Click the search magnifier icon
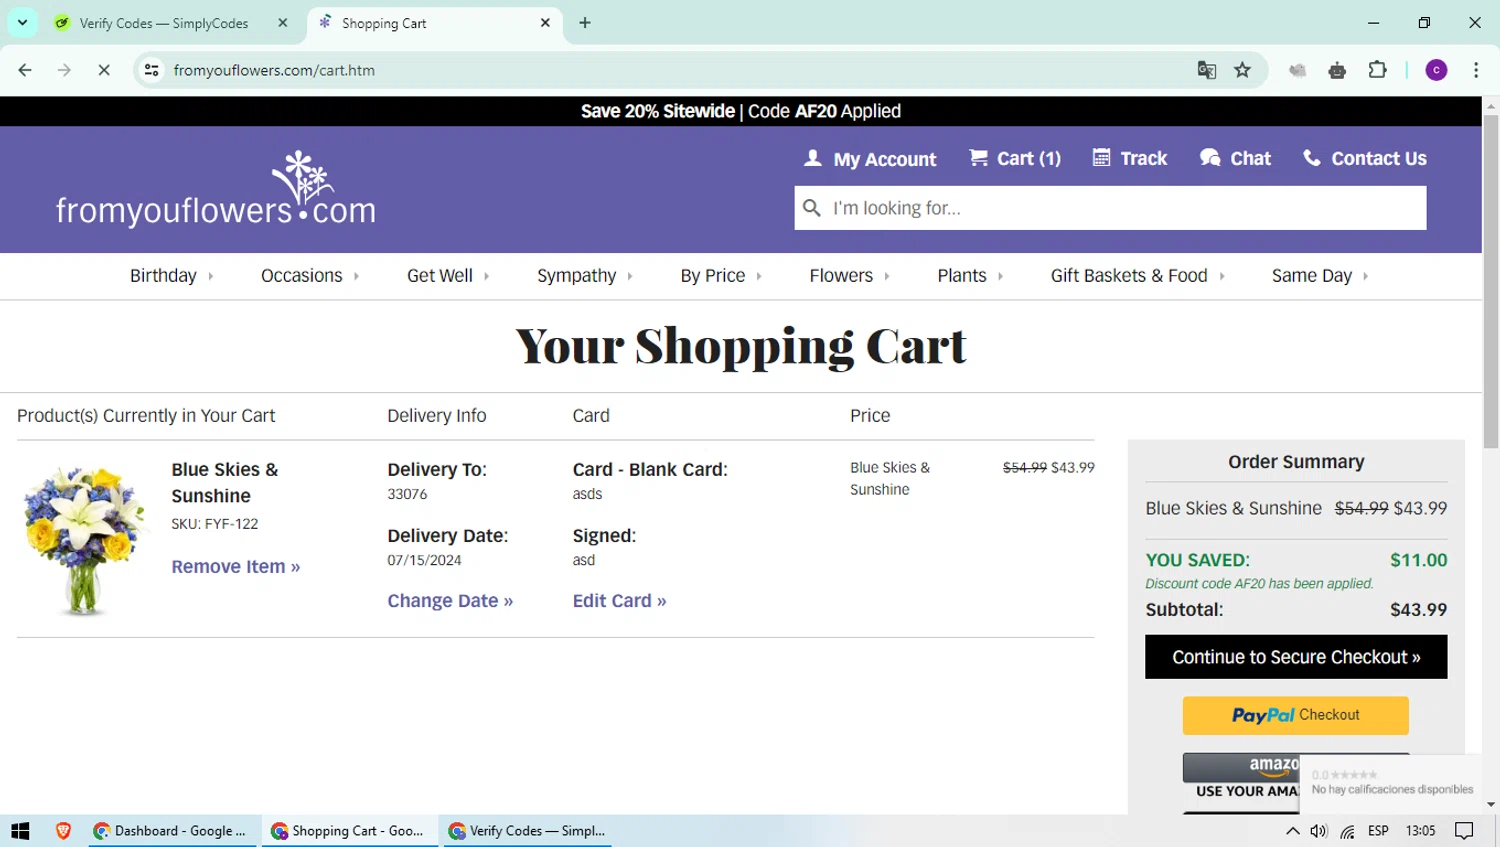1500x847 pixels. [812, 208]
